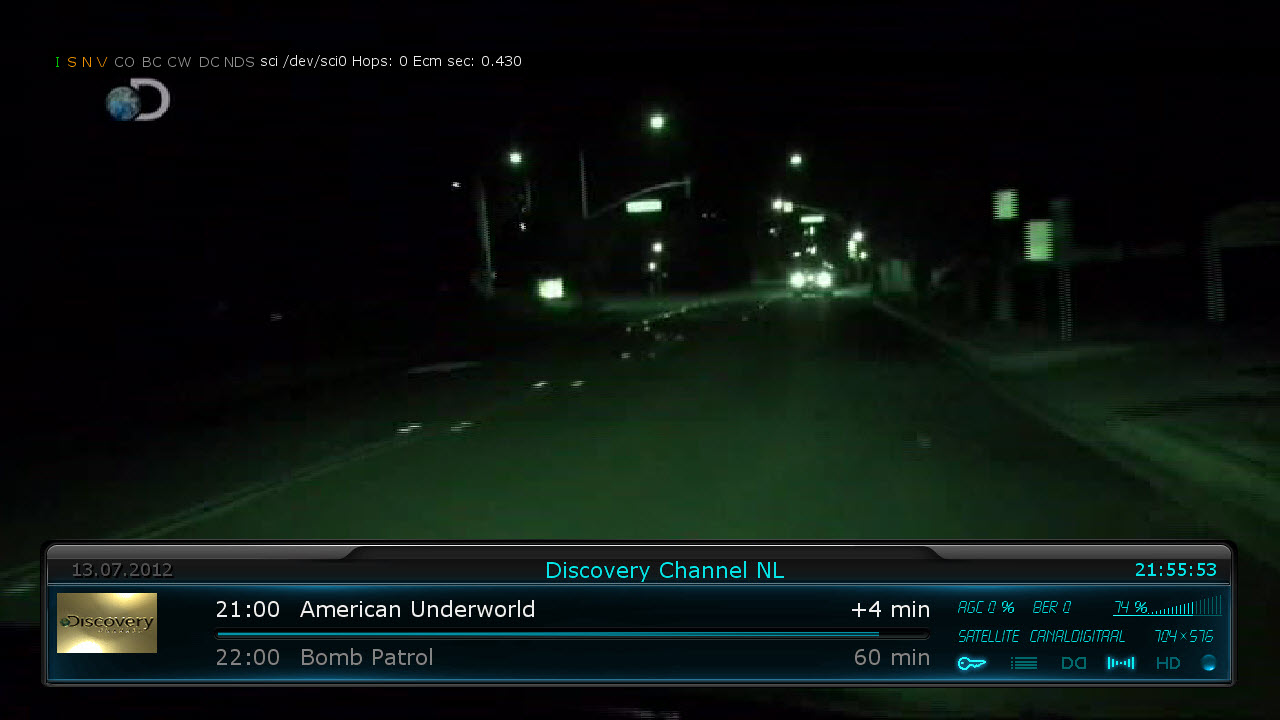This screenshot has width=1280, height=720.
Task: Click the NDS crypto system indicator
Action: 239,62
